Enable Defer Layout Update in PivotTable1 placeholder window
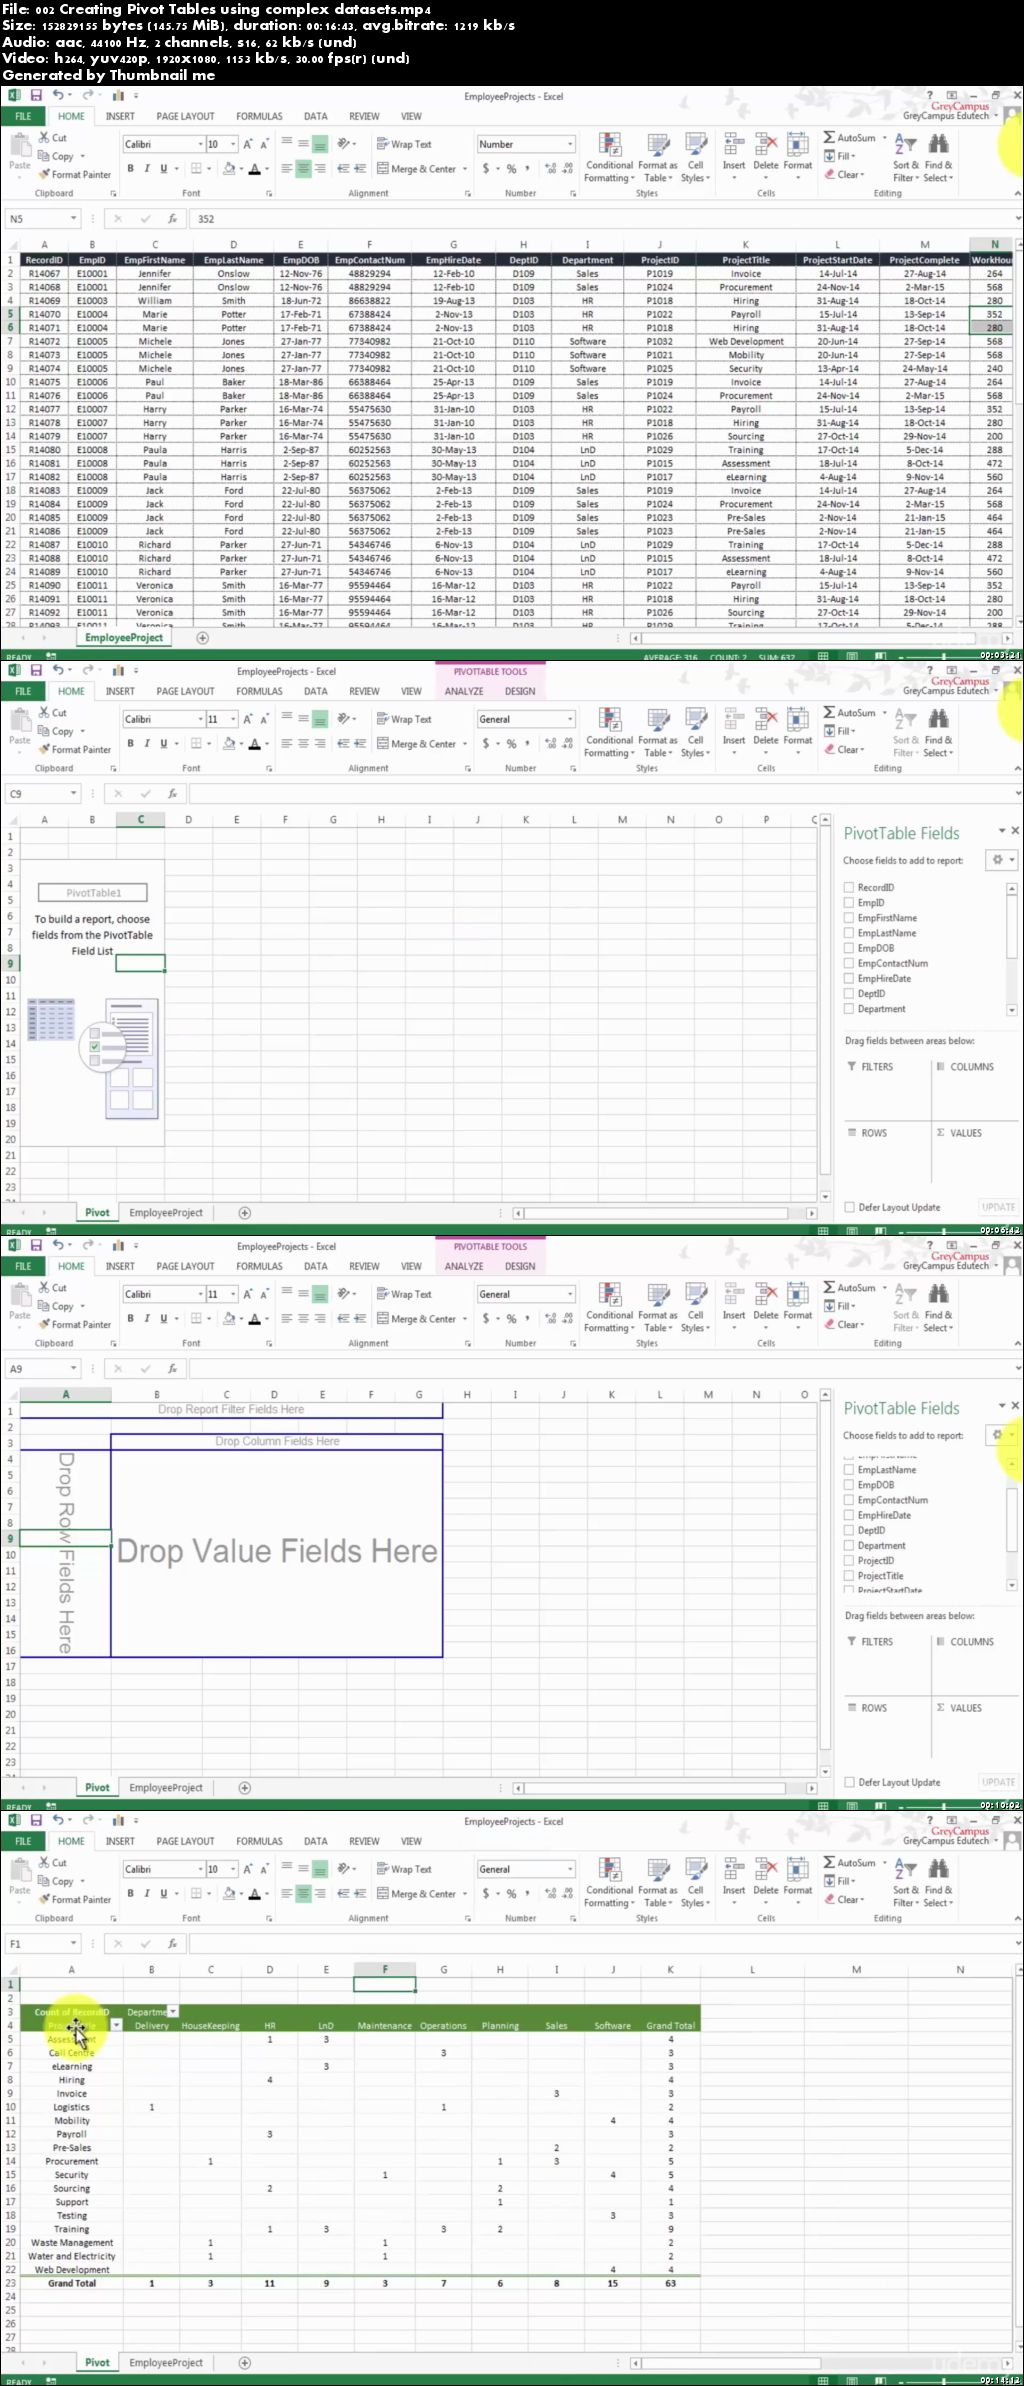The width and height of the screenshot is (1024, 2386). click(x=849, y=1208)
